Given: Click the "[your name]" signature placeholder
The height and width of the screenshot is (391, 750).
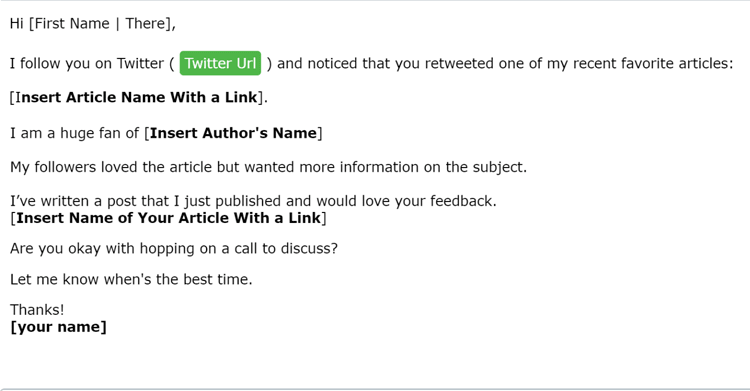Looking at the screenshot, I should click(58, 327).
